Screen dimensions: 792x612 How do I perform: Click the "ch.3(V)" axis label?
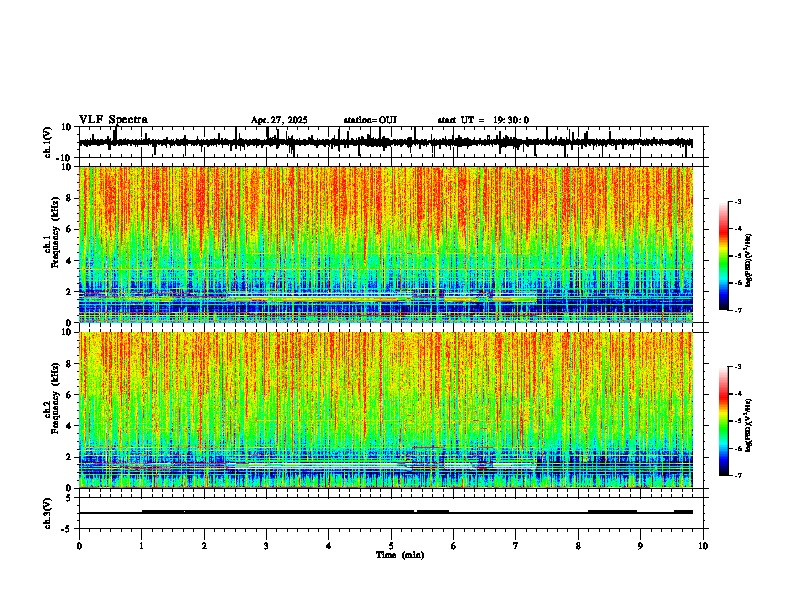tap(48, 513)
